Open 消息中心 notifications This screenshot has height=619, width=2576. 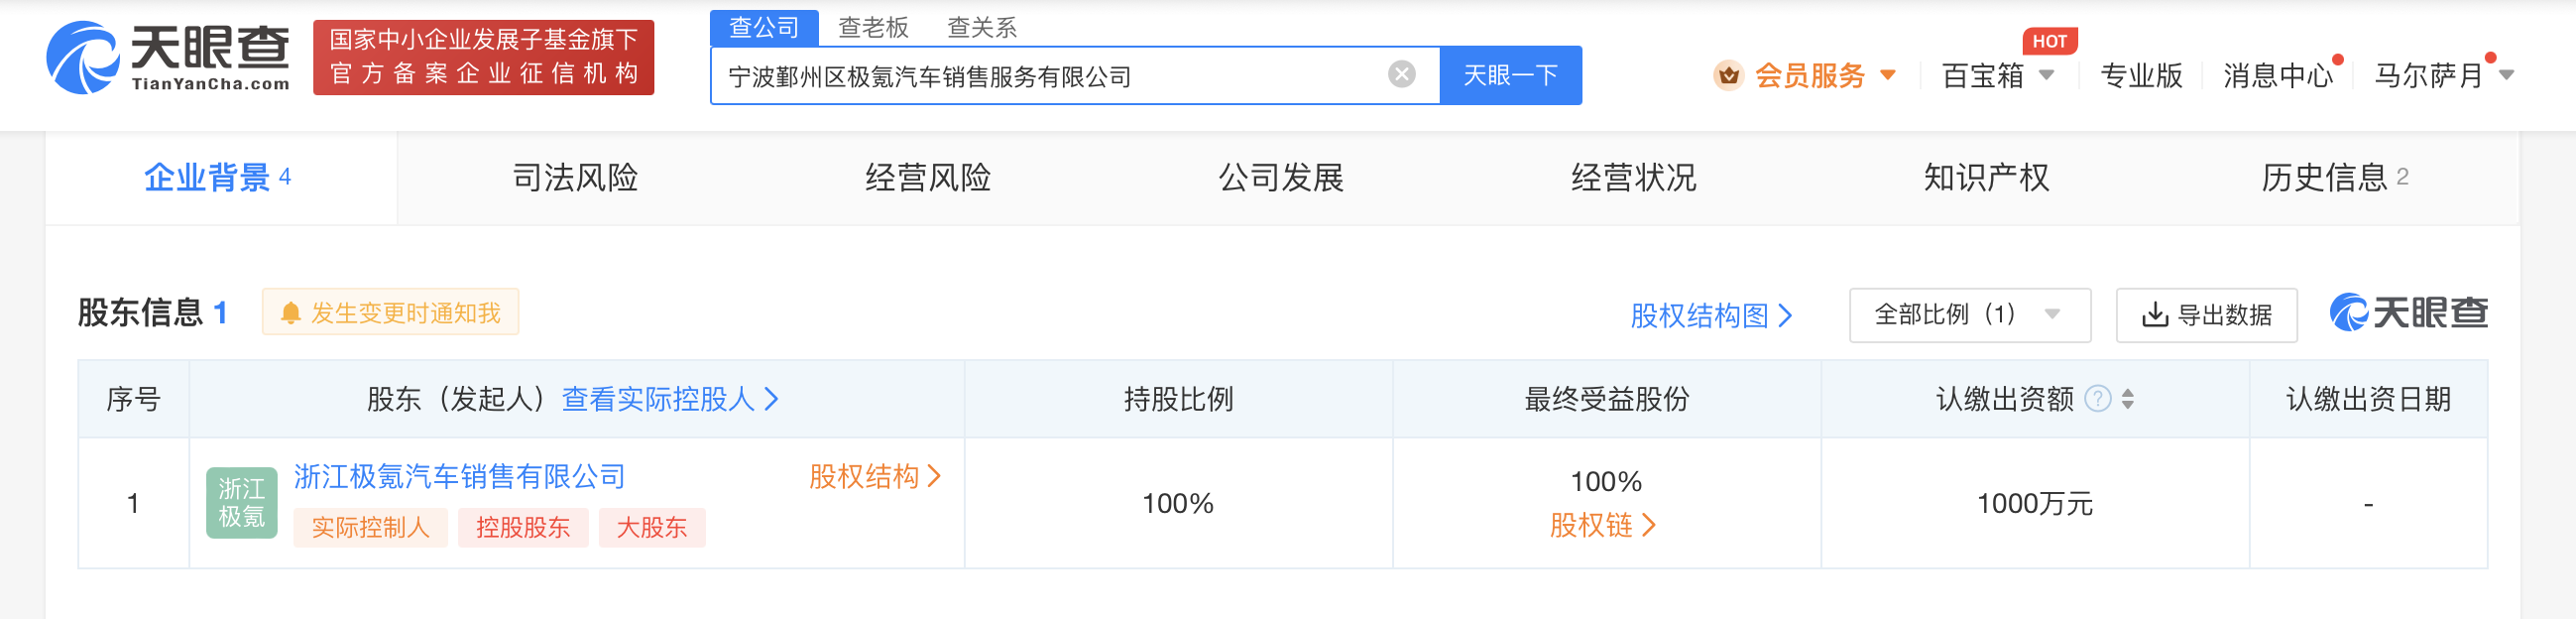[x=2278, y=76]
